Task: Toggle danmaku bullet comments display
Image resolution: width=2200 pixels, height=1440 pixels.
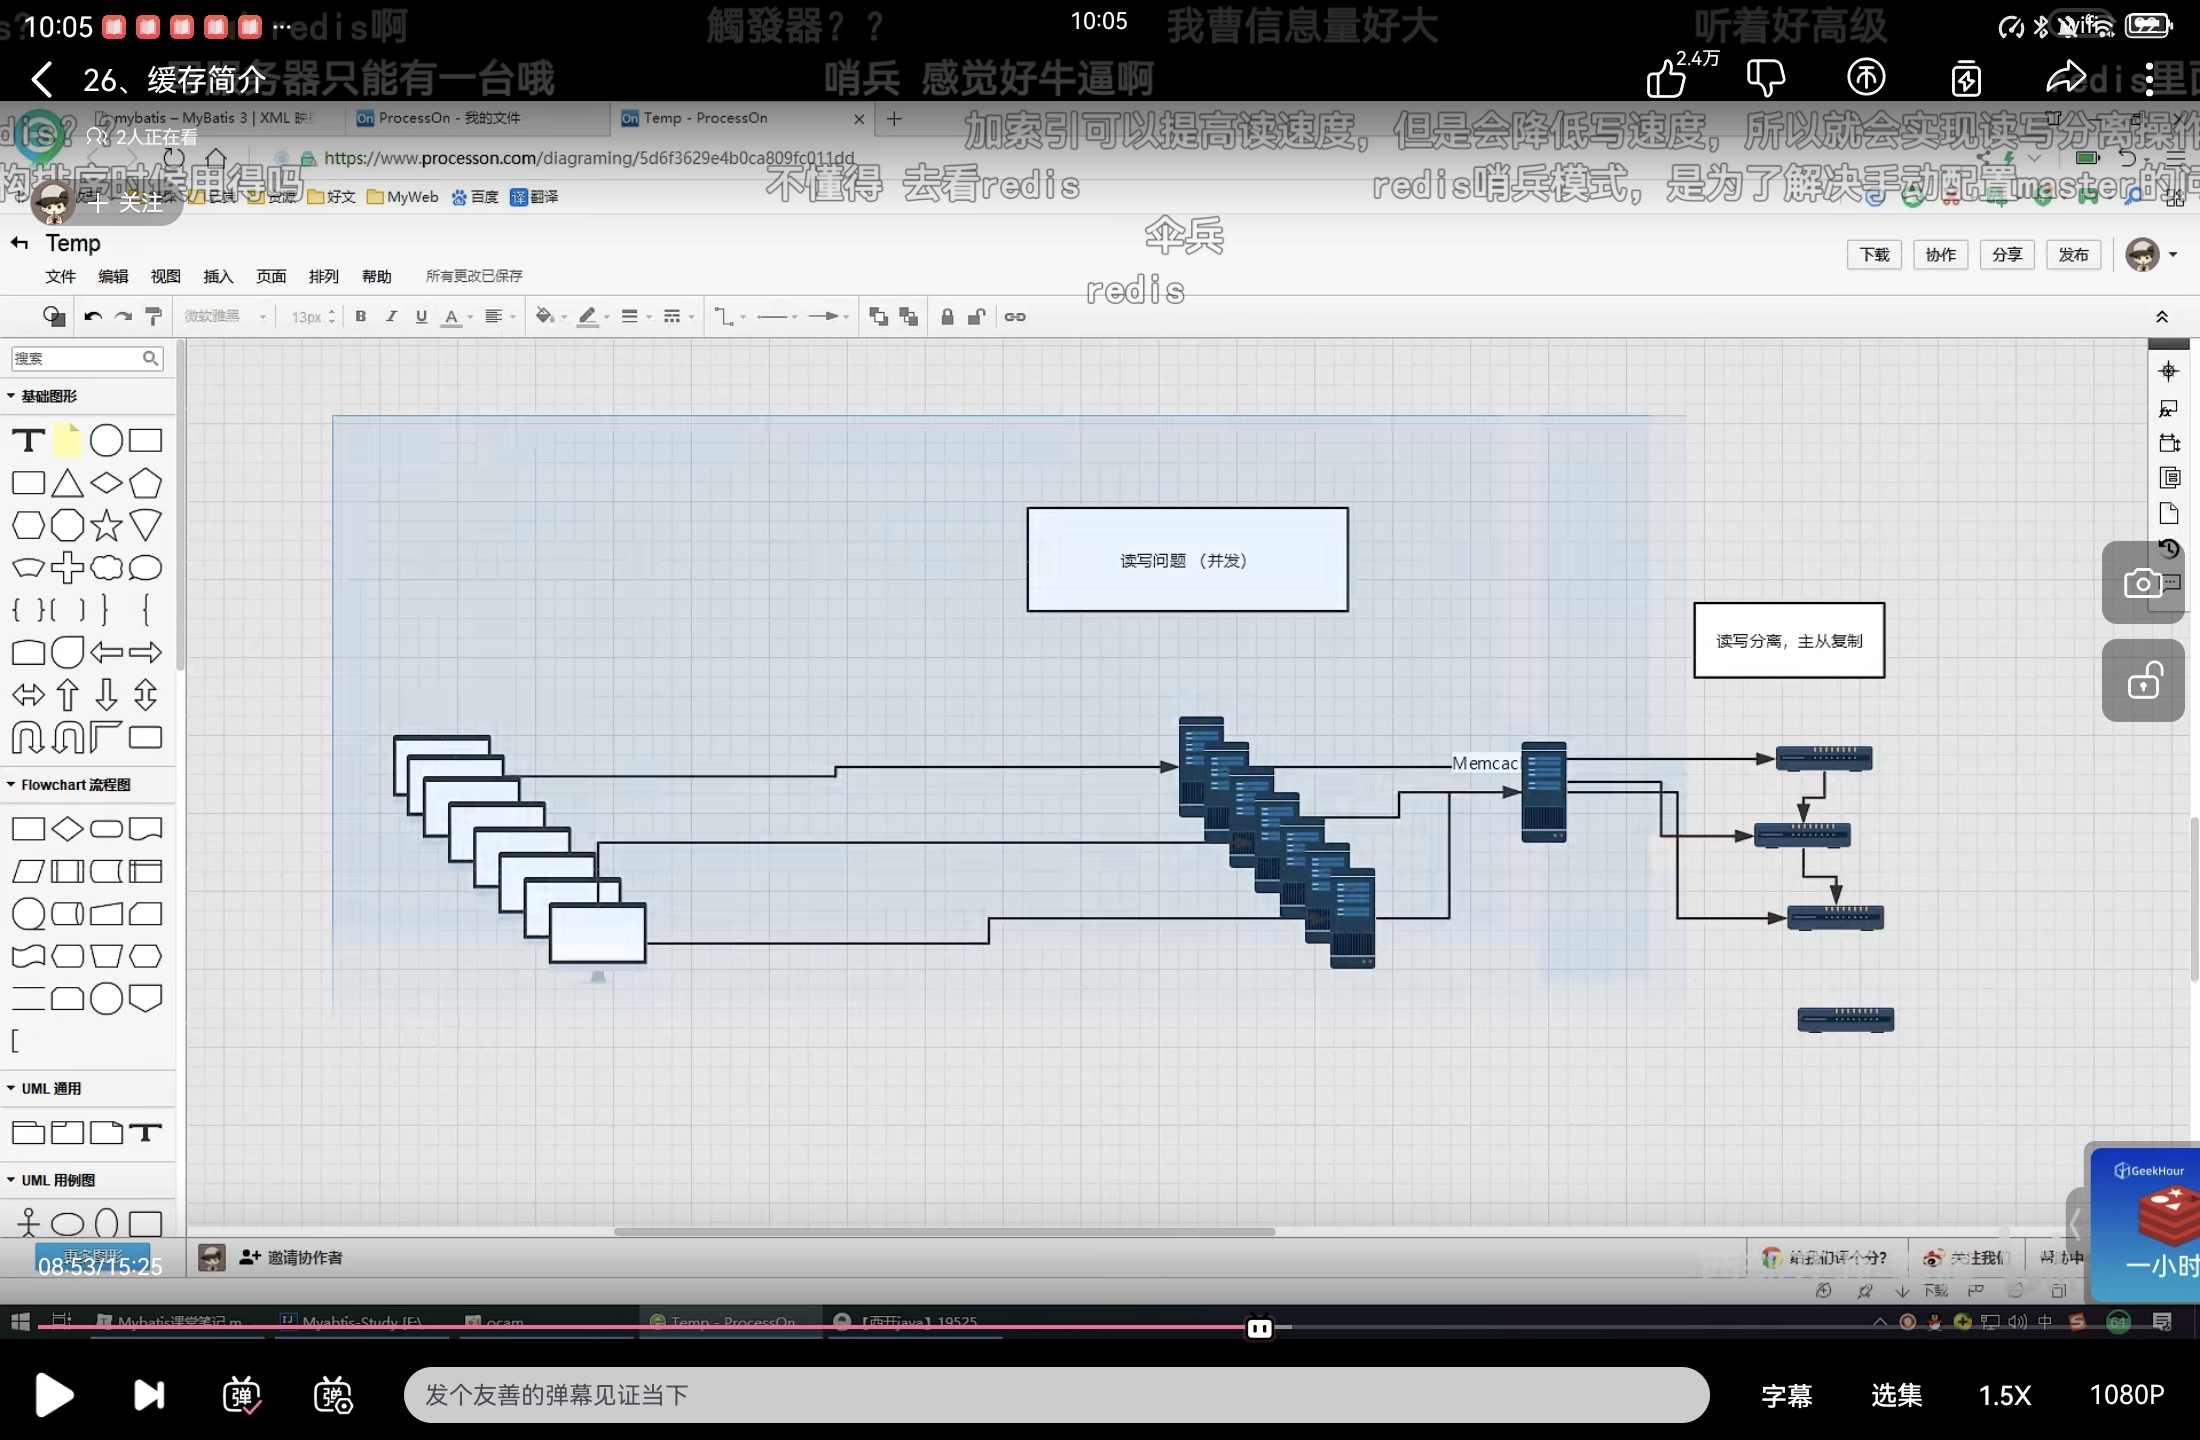Action: (x=241, y=1395)
